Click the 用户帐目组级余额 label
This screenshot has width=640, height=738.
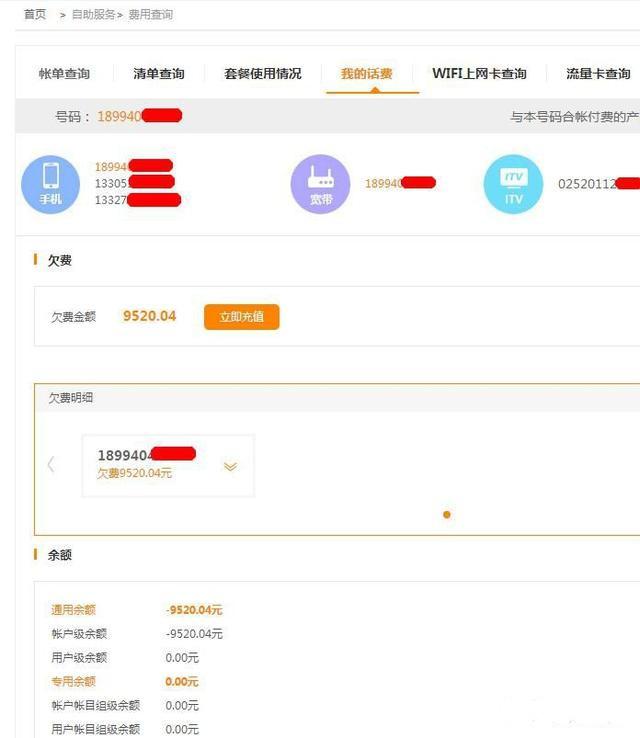[96, 729]
